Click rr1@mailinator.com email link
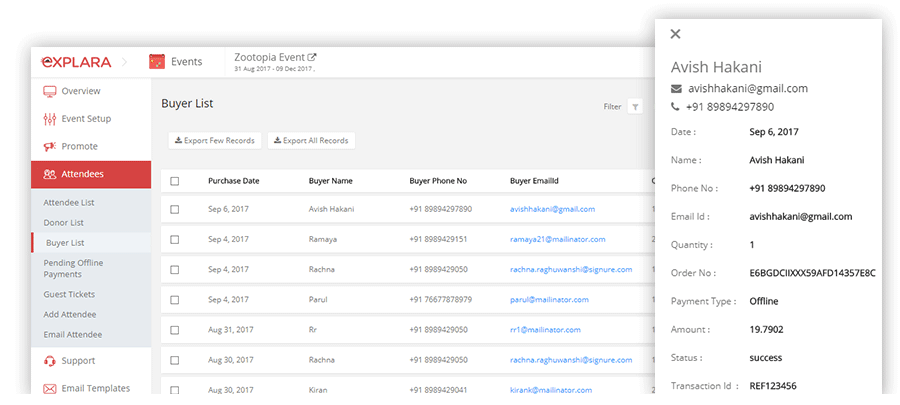Screen dimensions: 900x405 [545, 330]
